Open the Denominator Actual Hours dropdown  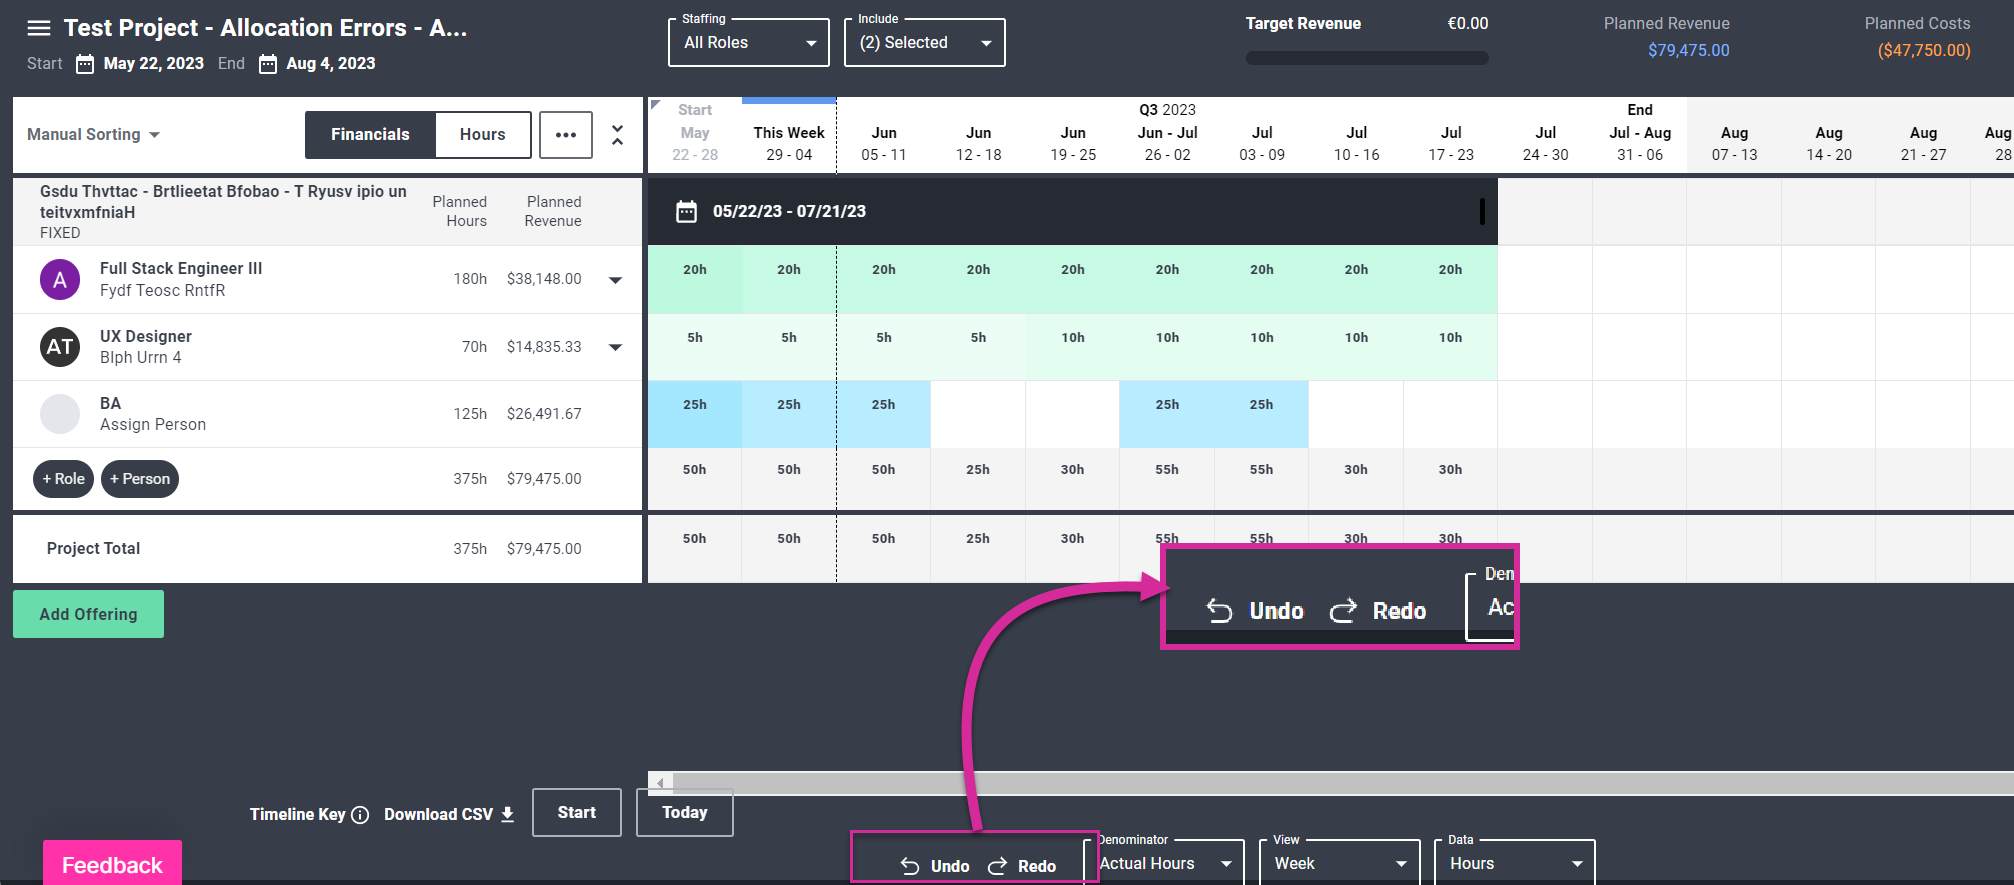1165,863
